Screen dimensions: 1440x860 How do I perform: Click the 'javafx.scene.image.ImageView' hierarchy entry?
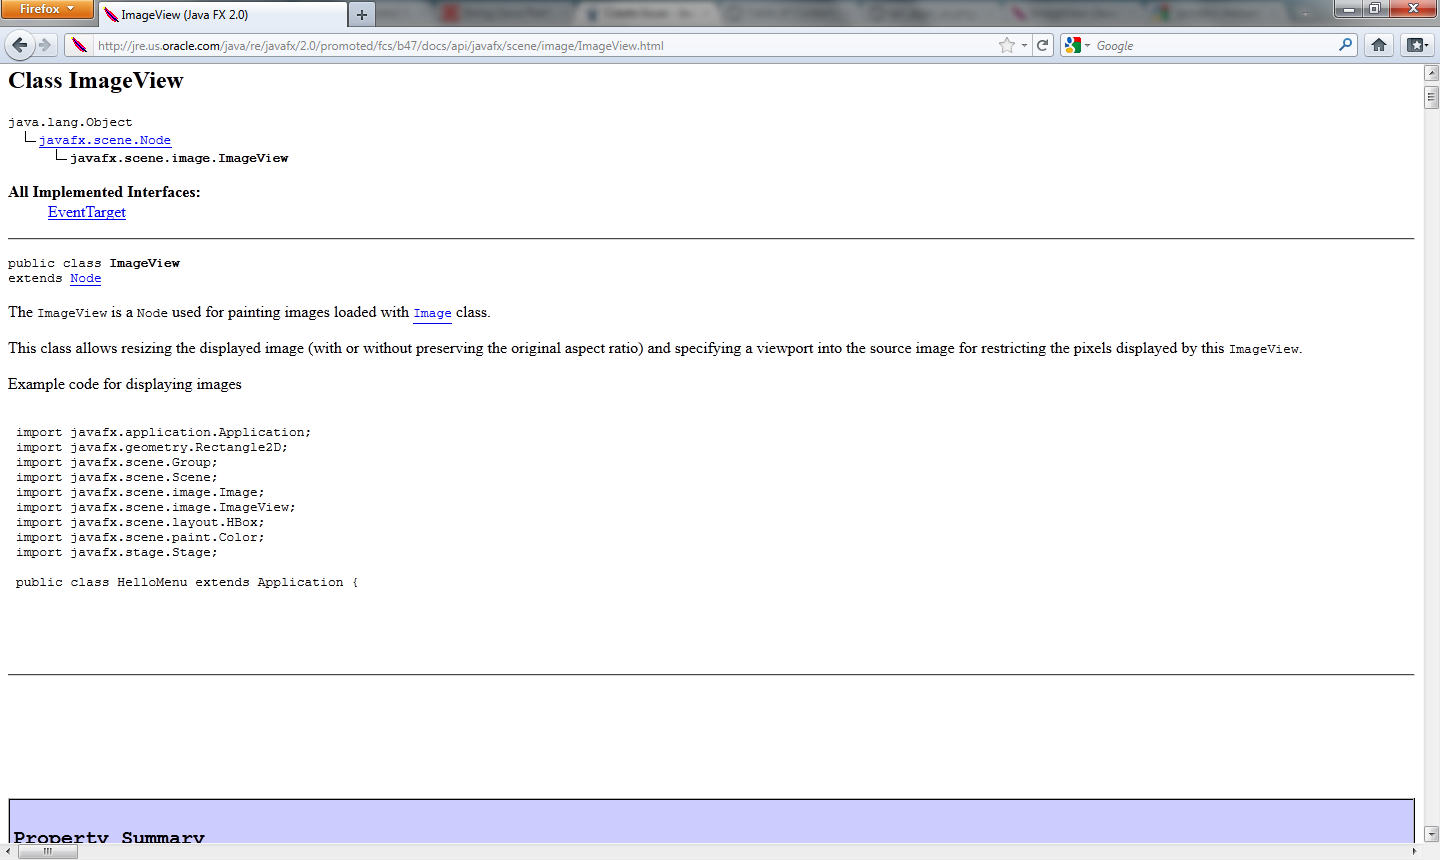click(x=179, y=158)
